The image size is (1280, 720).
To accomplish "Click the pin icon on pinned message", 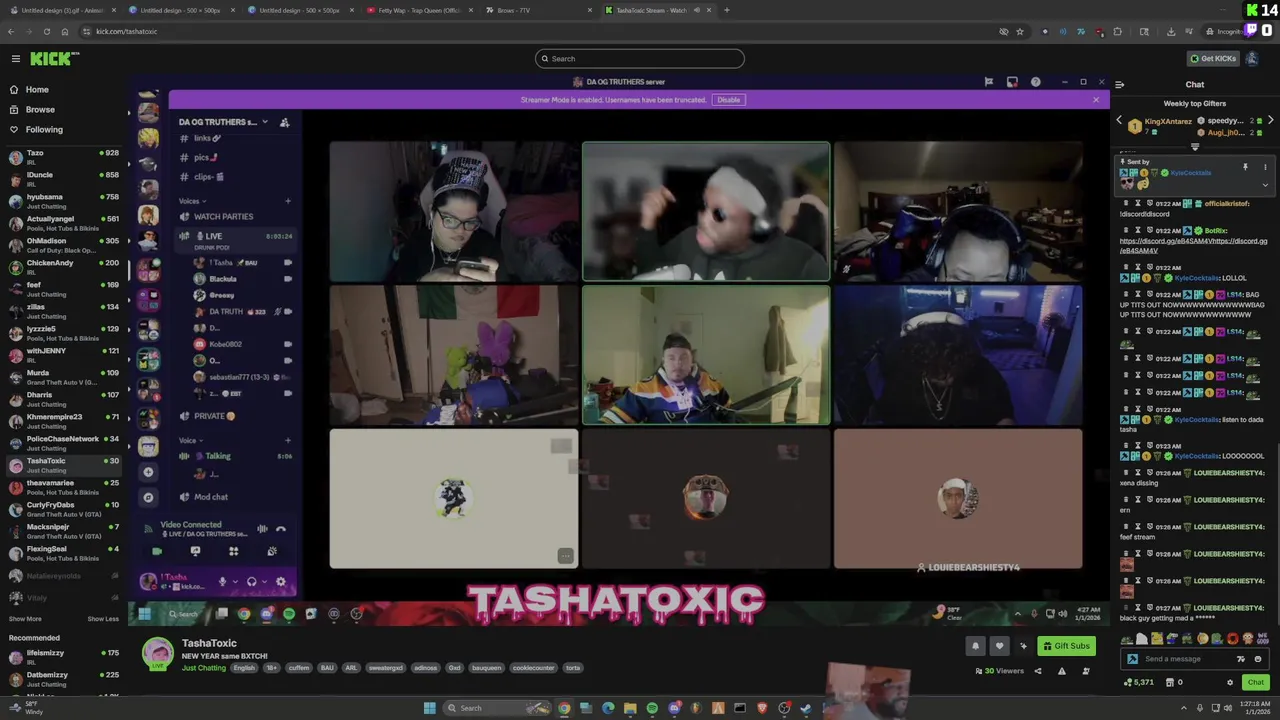I will click(x=1245, y=167).
